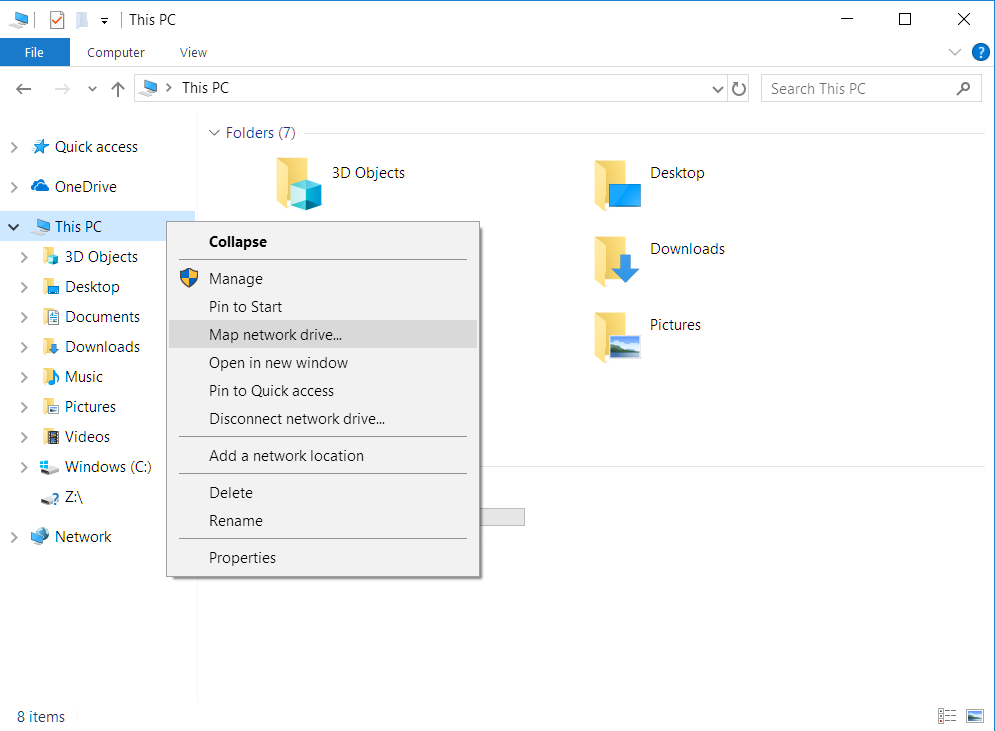Screen dimensions: 995x731
Task: Click the Up navigation arrow
Action: pyautogui.click(x=117, y=89)
